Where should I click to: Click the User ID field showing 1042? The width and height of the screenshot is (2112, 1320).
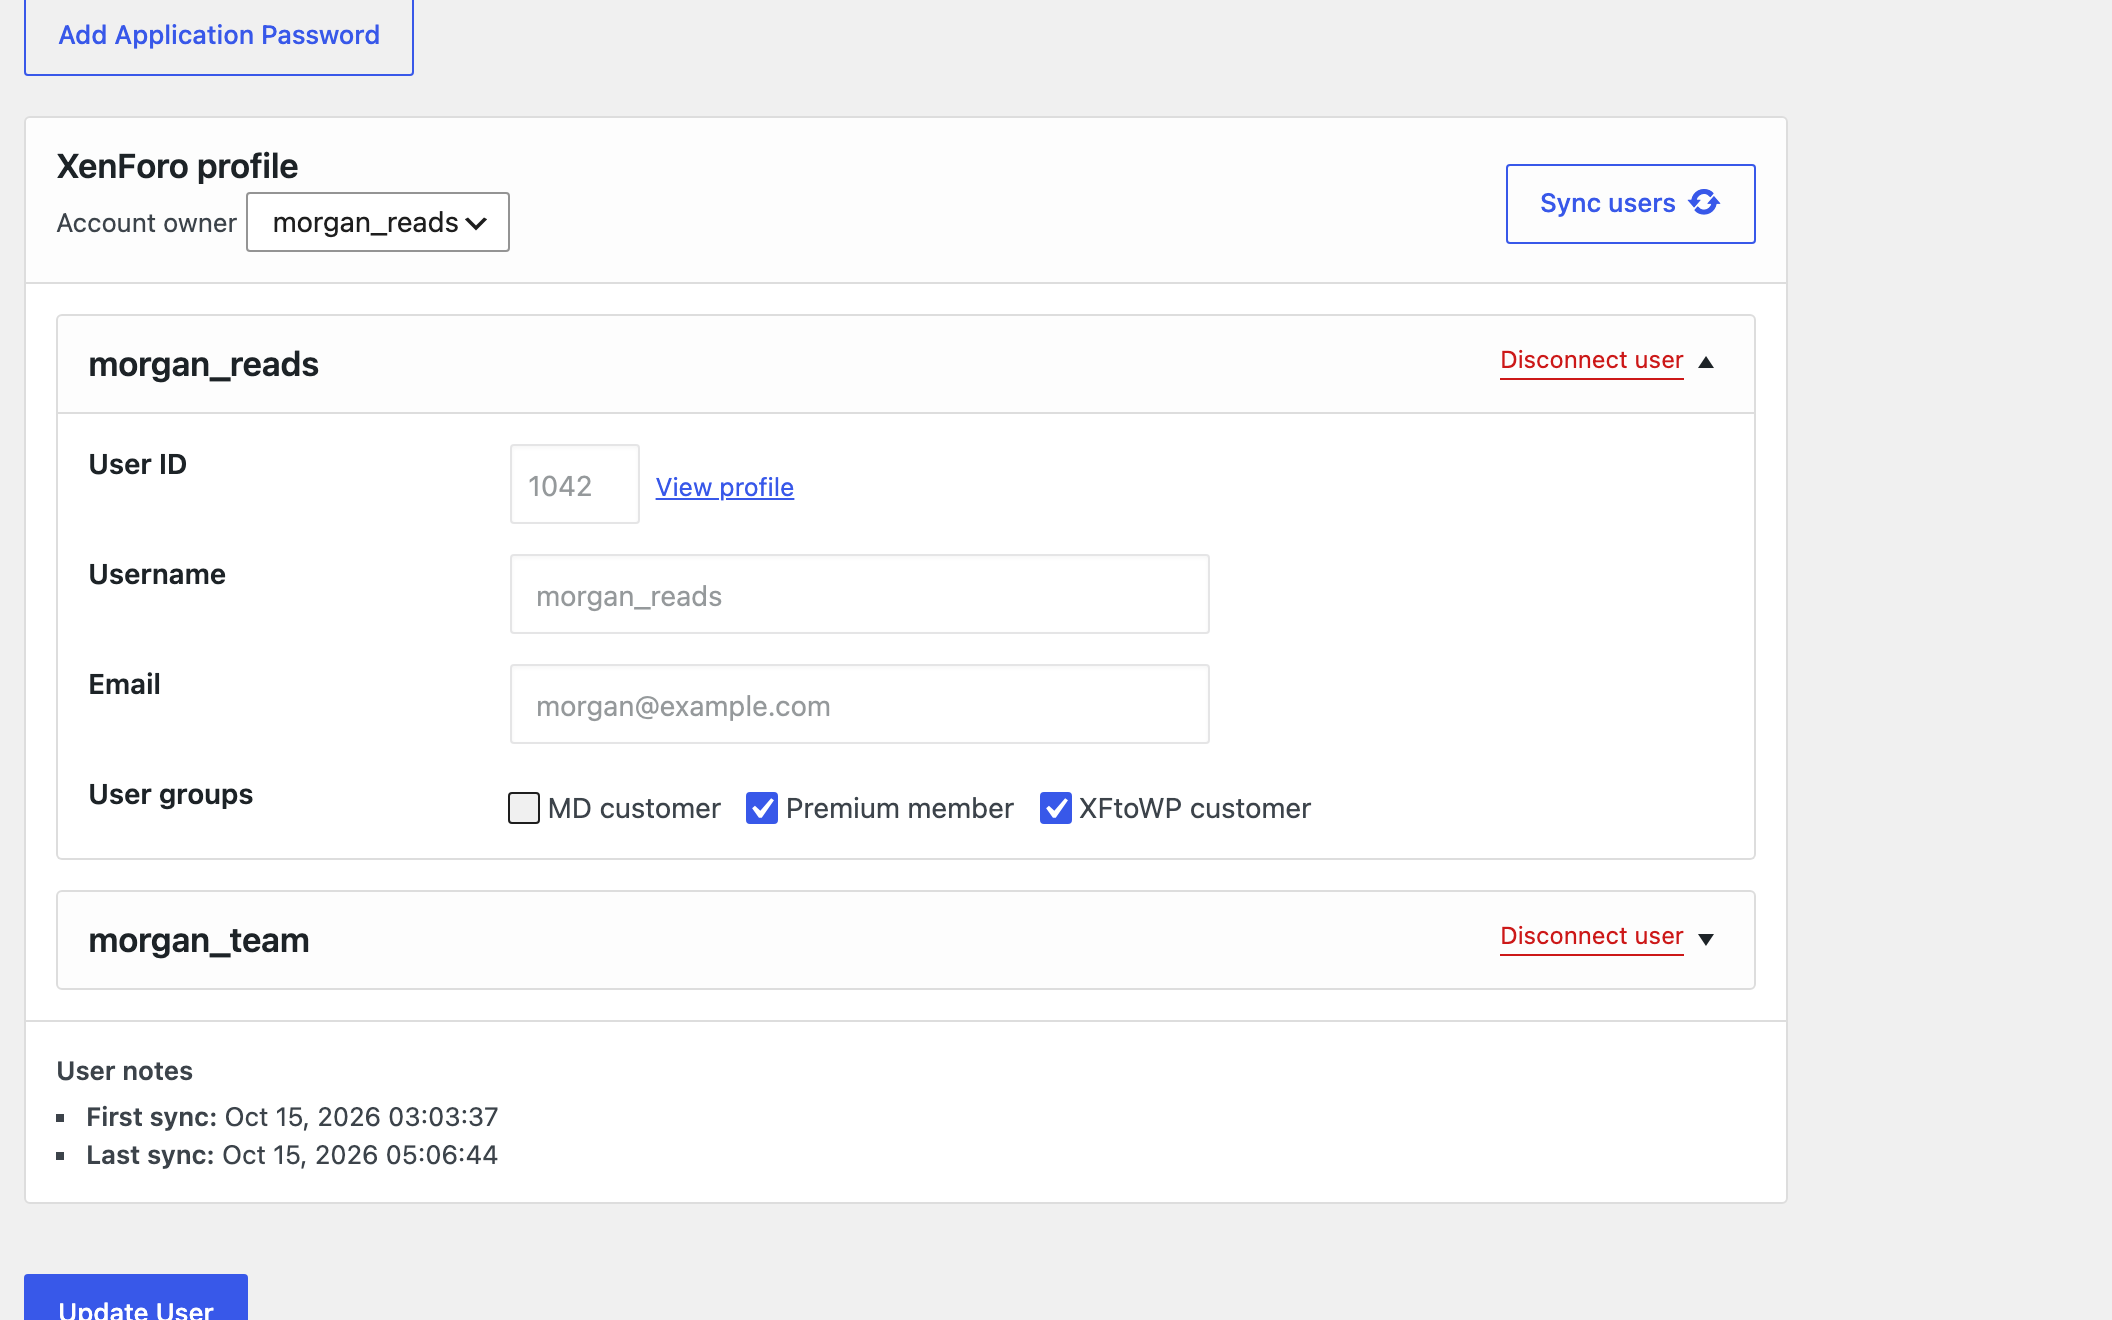tap(575, 484)
